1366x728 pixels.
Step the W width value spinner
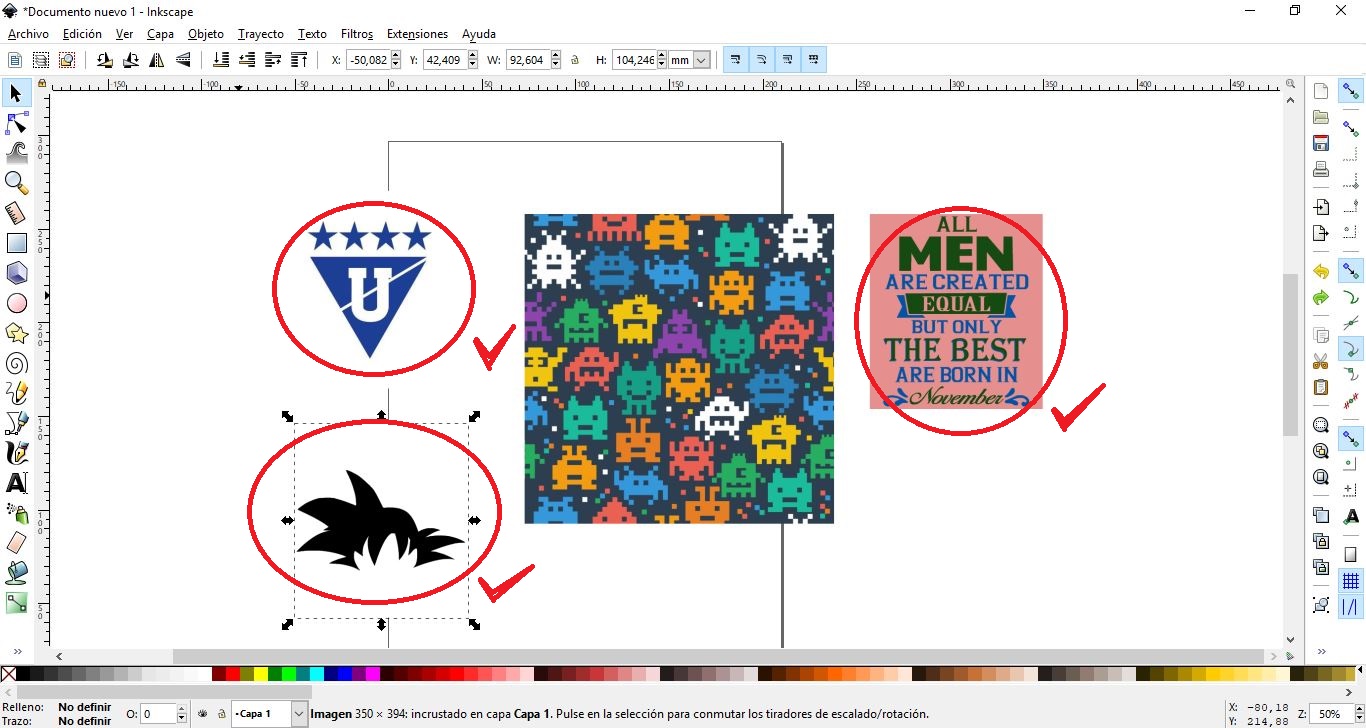(x=555, y=60)
